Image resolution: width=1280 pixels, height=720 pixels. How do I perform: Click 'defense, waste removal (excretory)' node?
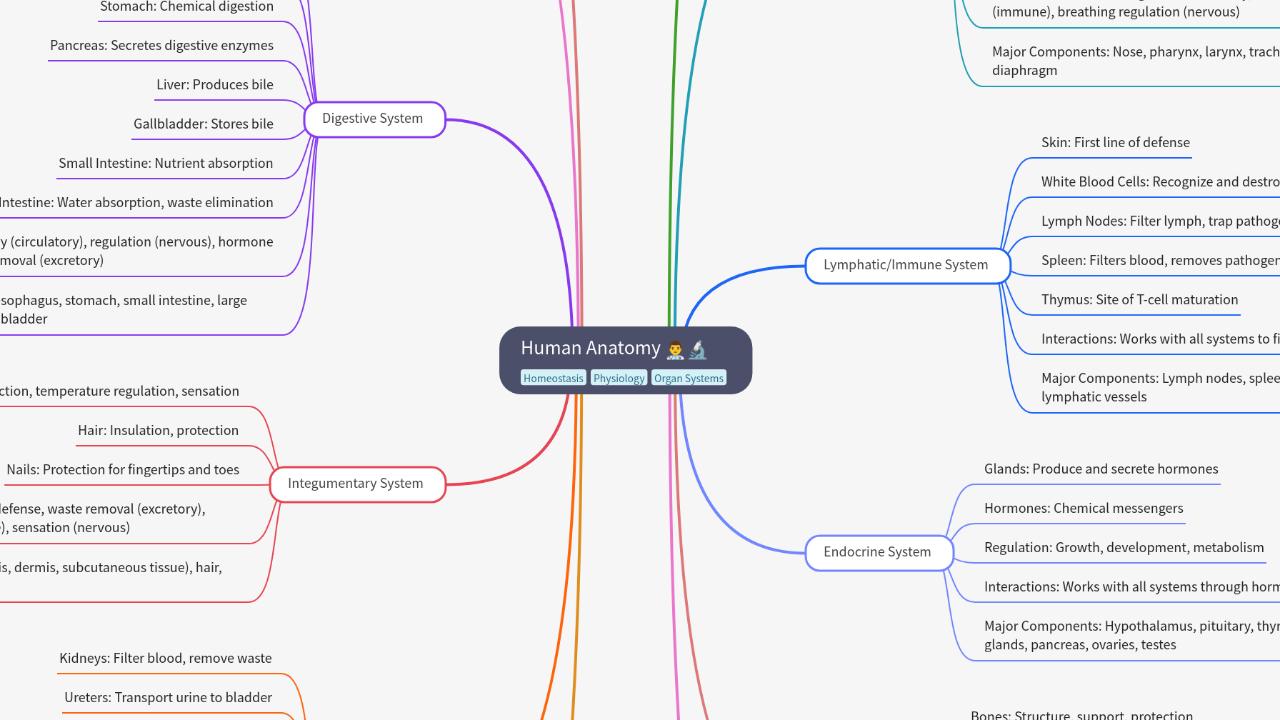point(103,518)
